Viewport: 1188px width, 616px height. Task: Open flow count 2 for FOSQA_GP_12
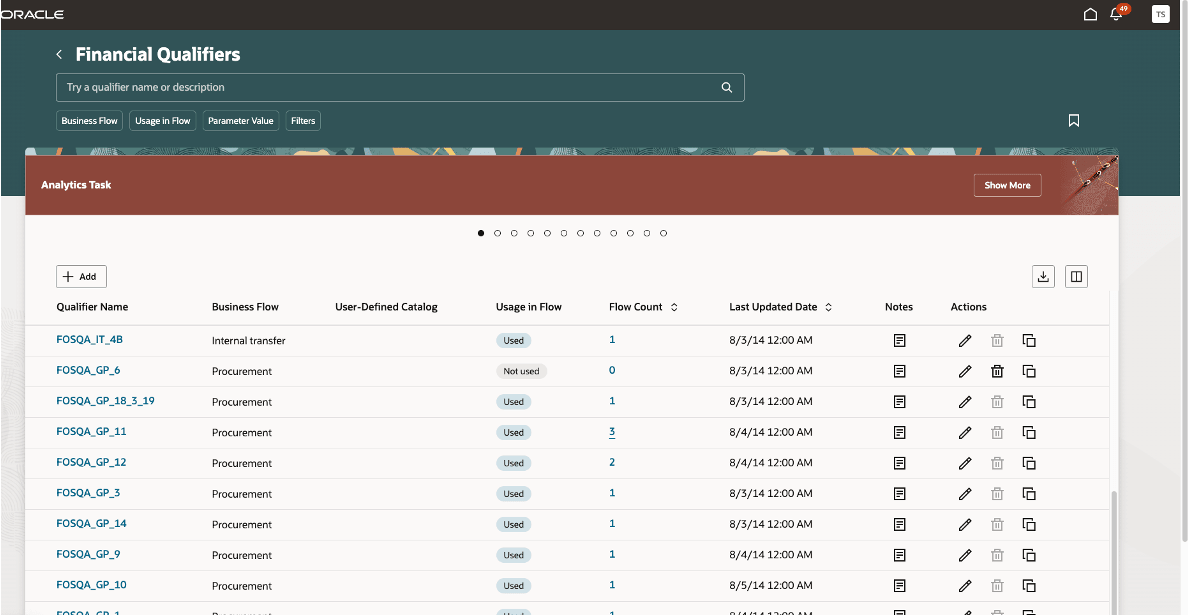612,462
